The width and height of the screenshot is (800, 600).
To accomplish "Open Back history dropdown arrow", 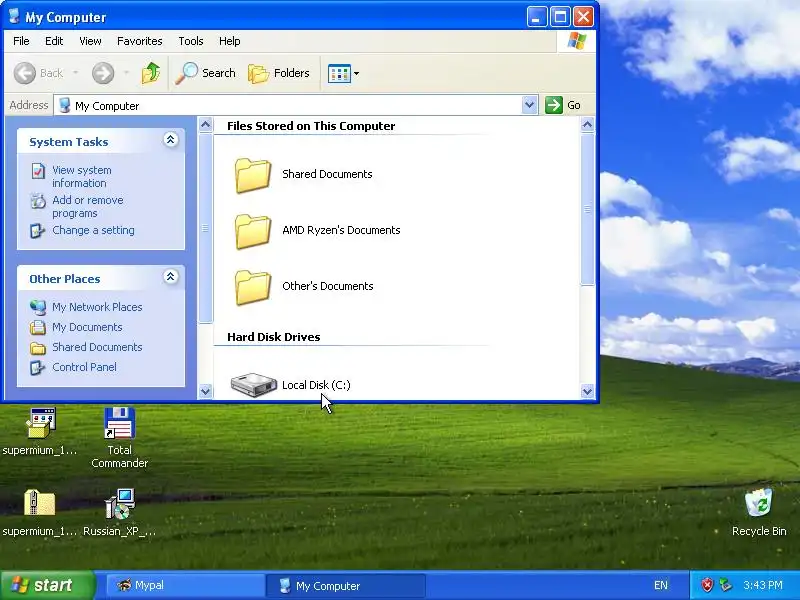I will tap(76, 73).
